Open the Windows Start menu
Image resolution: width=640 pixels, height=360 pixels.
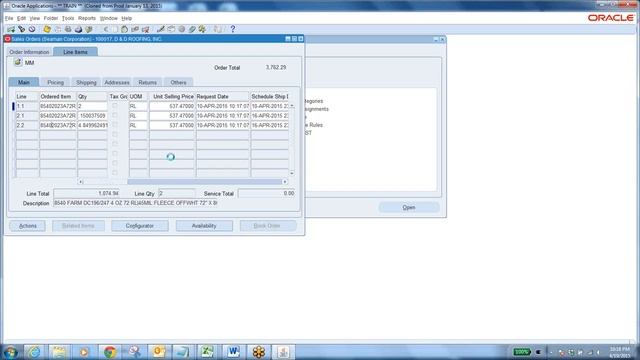(x=10, y=352)
